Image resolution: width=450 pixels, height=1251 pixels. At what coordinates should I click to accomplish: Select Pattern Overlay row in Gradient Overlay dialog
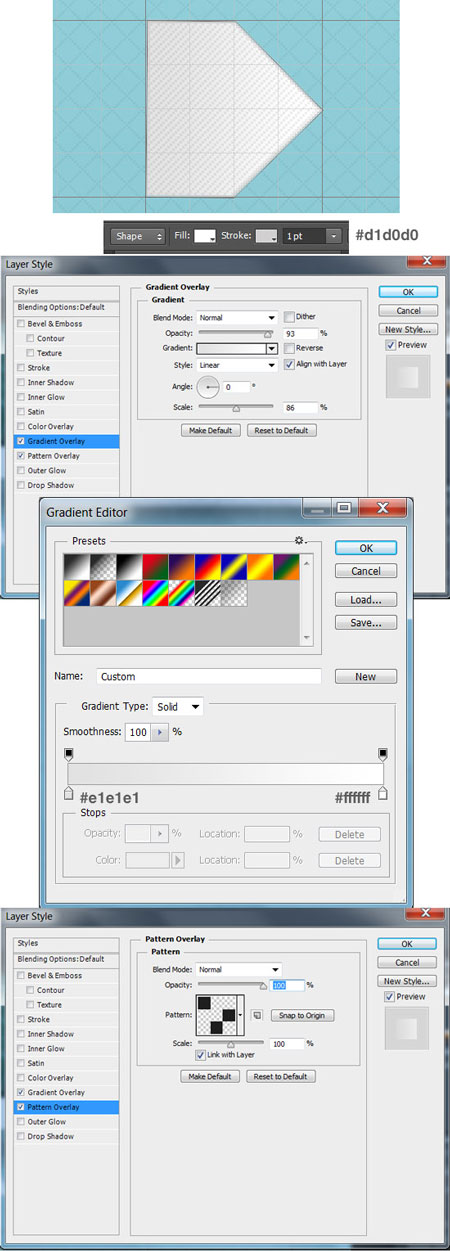[65, 455]
